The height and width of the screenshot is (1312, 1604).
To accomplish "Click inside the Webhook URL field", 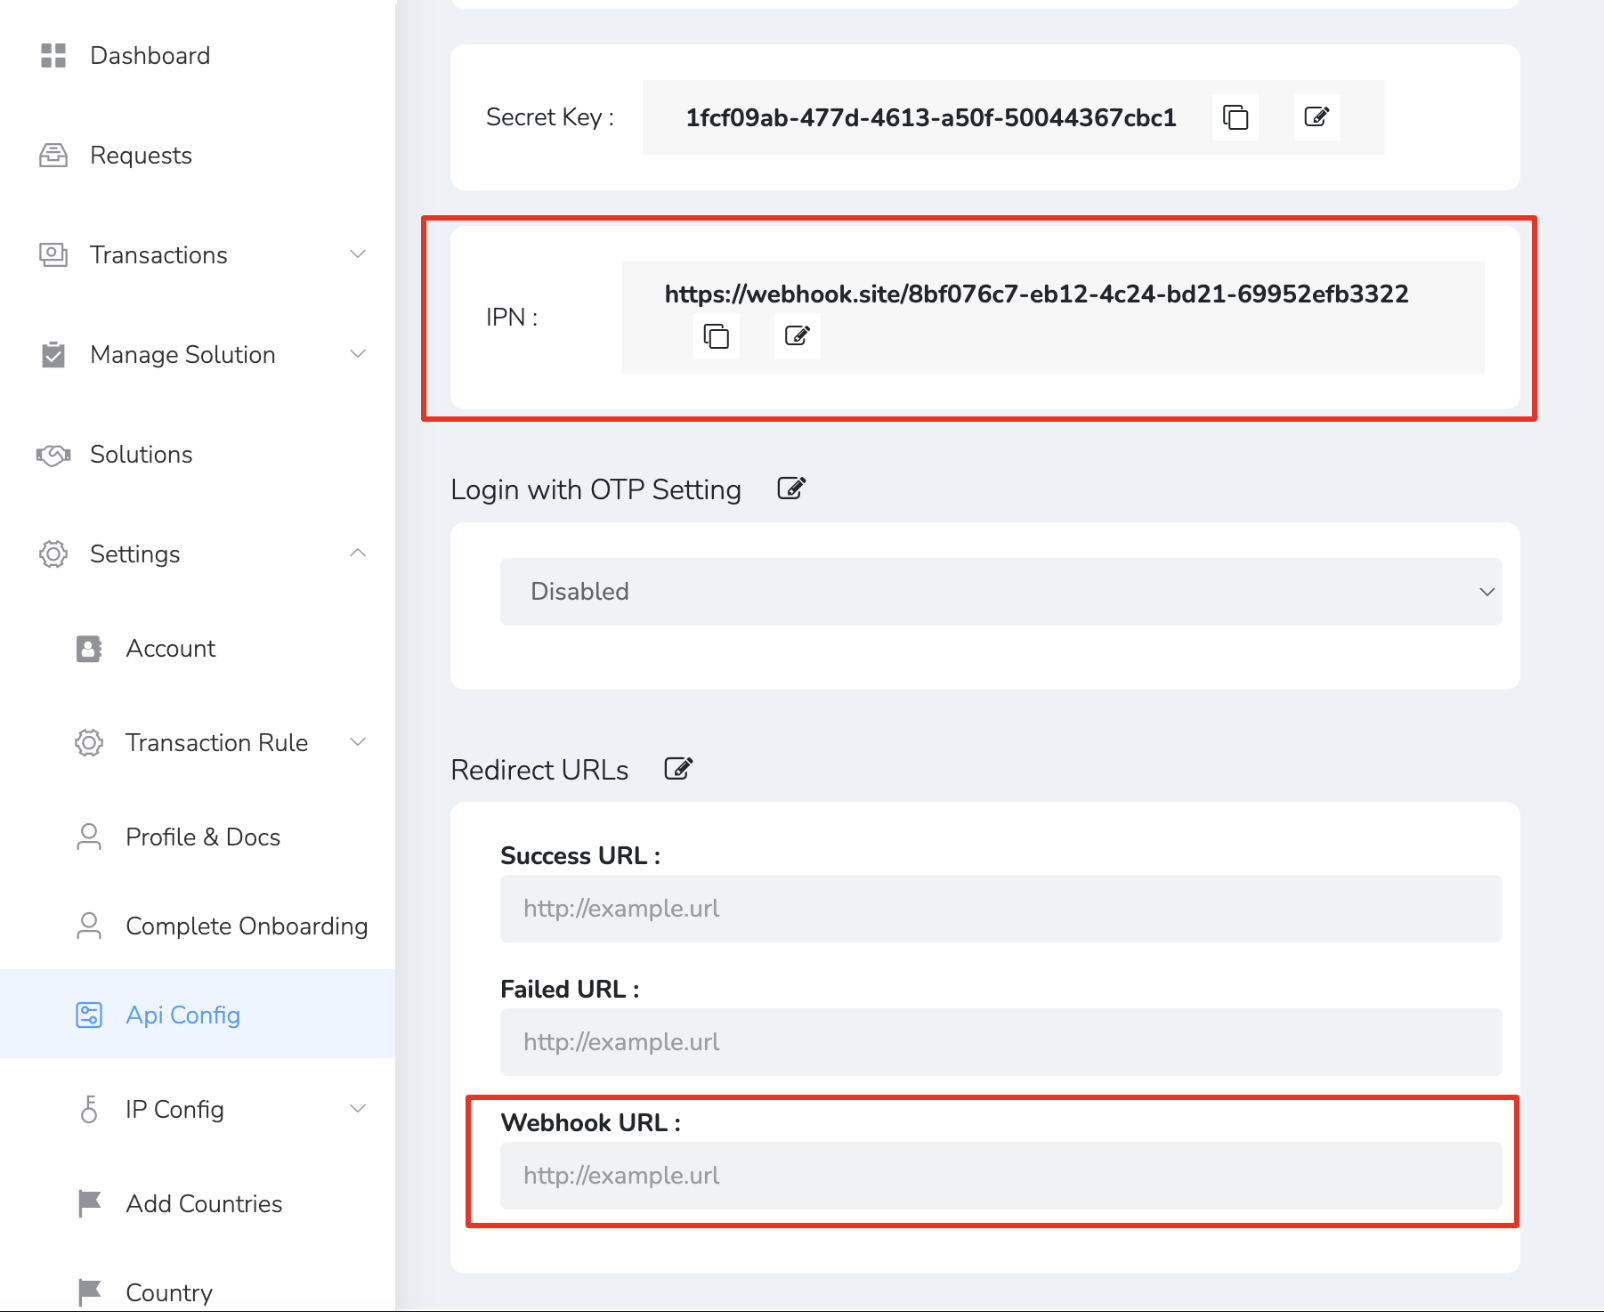I will click(1000, 1175).
